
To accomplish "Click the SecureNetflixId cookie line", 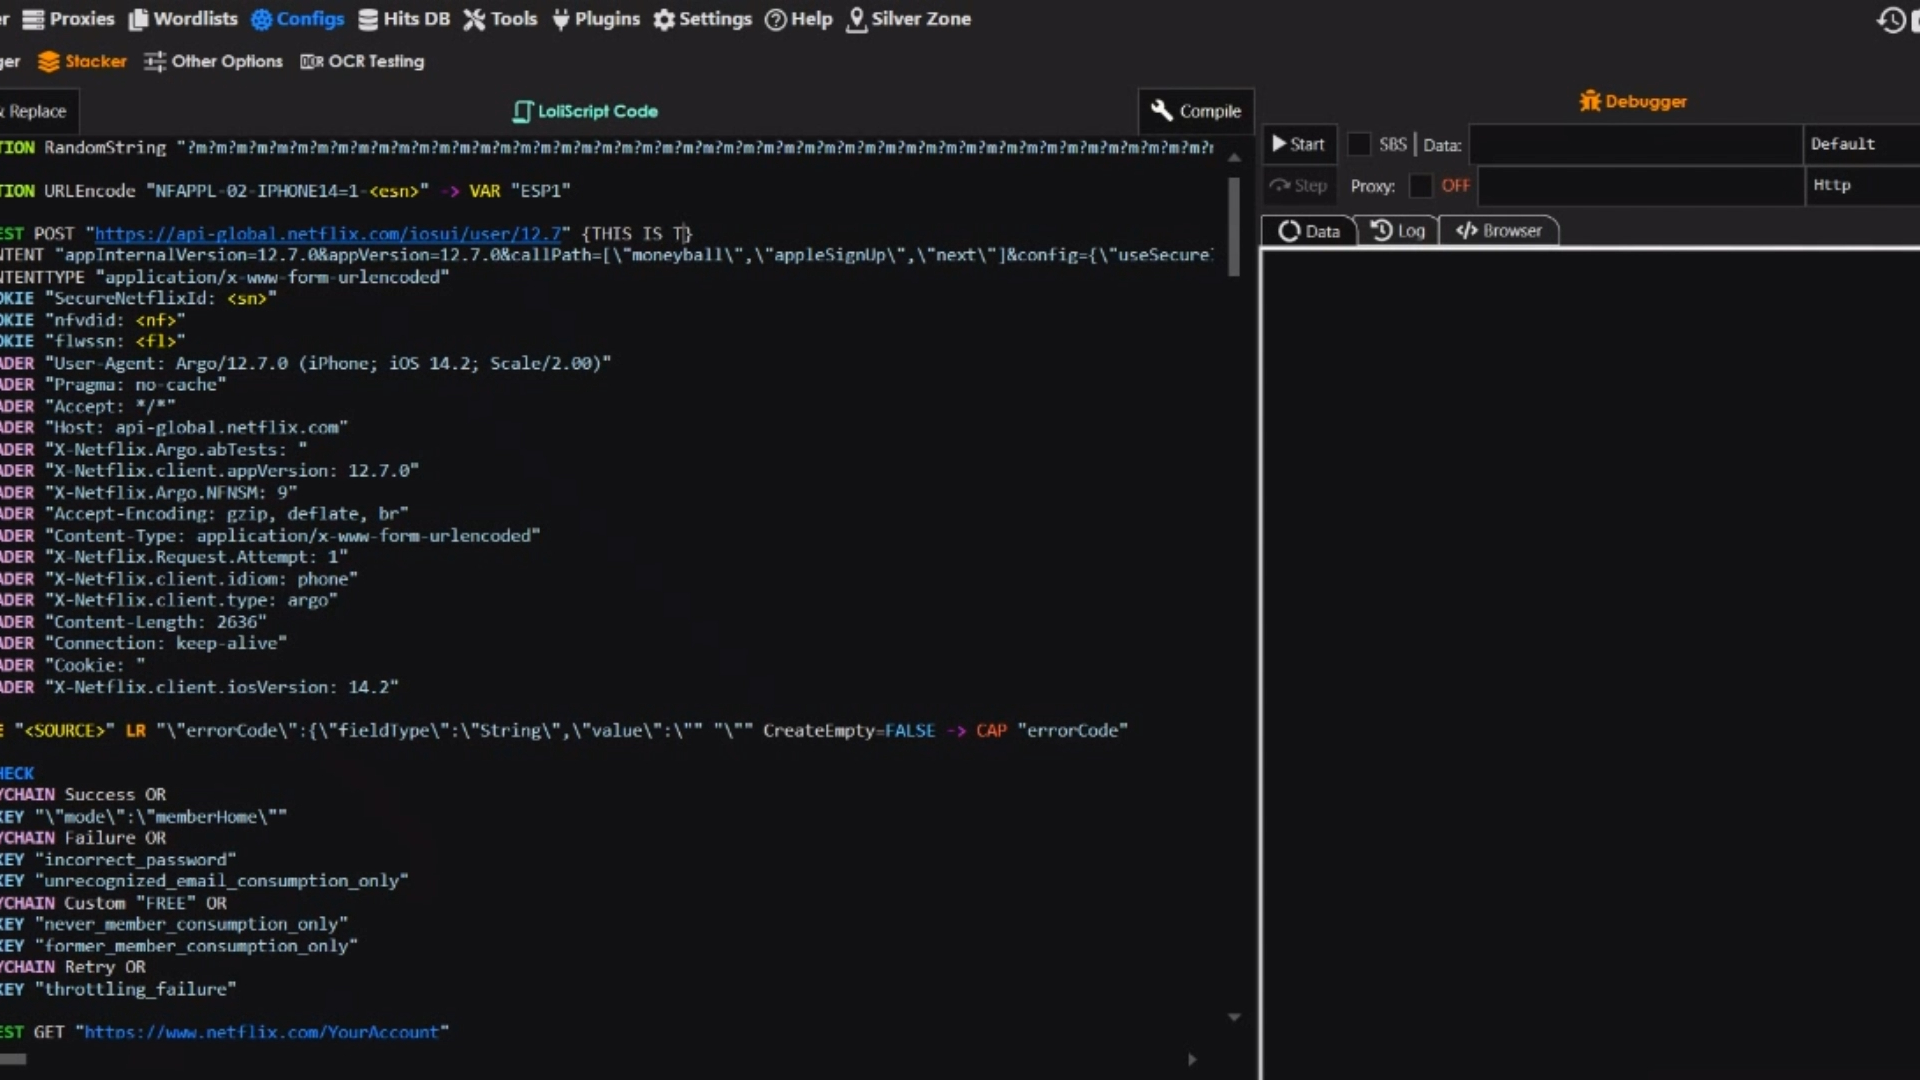I will (138, 299).
